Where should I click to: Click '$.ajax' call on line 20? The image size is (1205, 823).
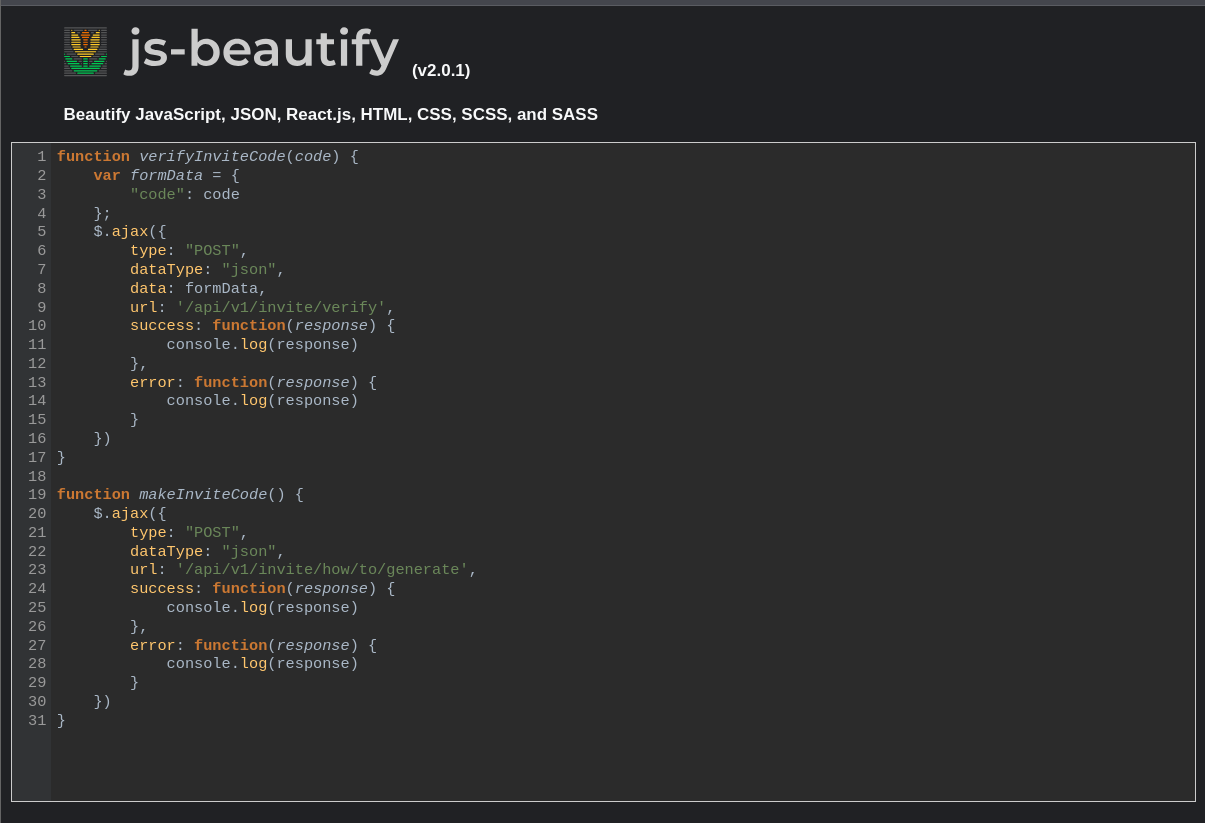coord(121,514)
